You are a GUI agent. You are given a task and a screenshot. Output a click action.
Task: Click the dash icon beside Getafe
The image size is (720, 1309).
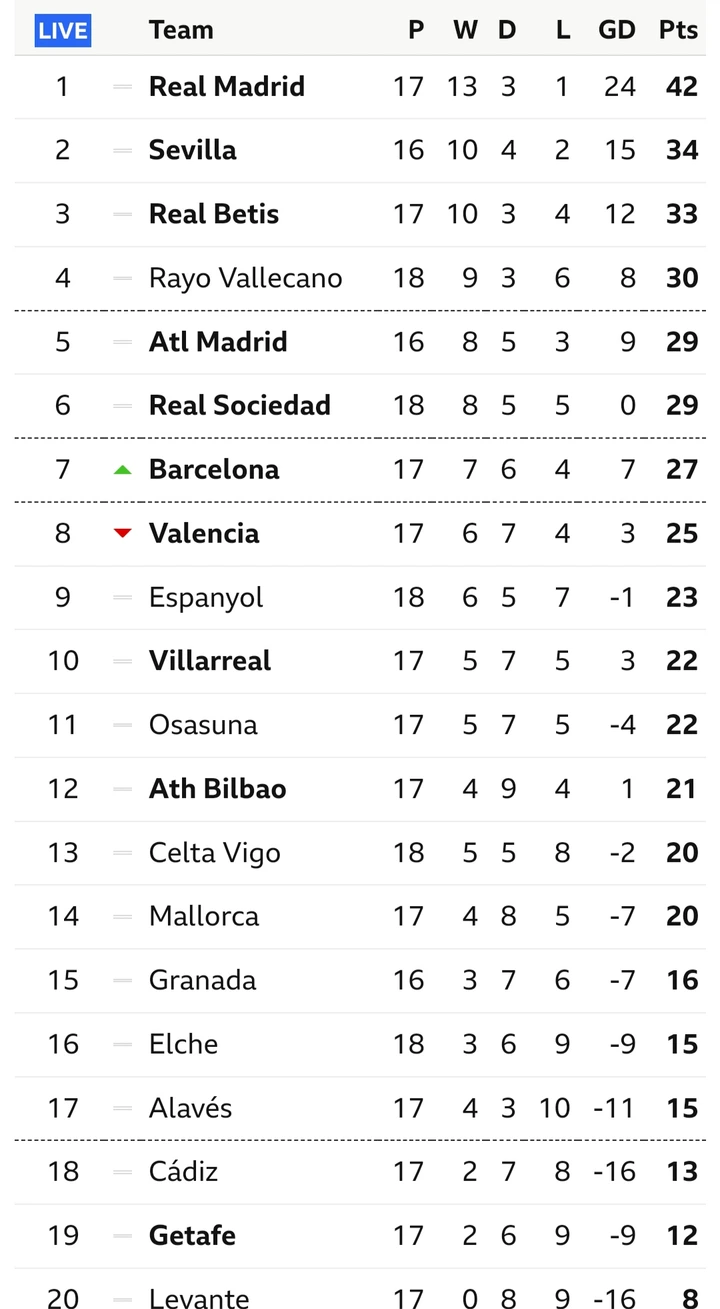pos(123,1236)
